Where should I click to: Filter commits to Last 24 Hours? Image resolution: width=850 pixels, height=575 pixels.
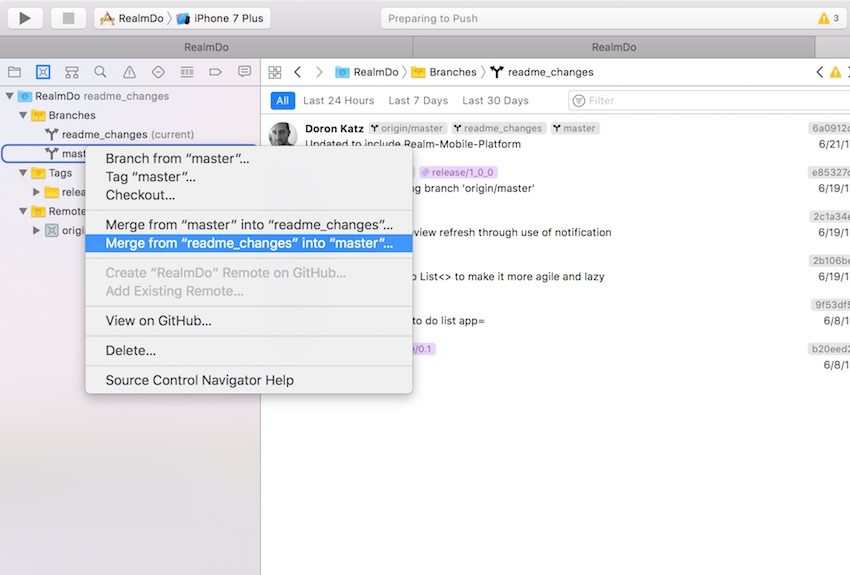click(x=338, y=101)
